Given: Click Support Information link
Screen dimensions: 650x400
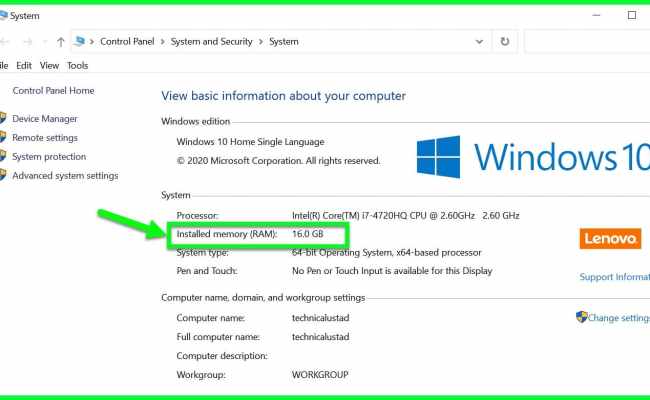Looking at the screenshot, I should coord(614,276).
